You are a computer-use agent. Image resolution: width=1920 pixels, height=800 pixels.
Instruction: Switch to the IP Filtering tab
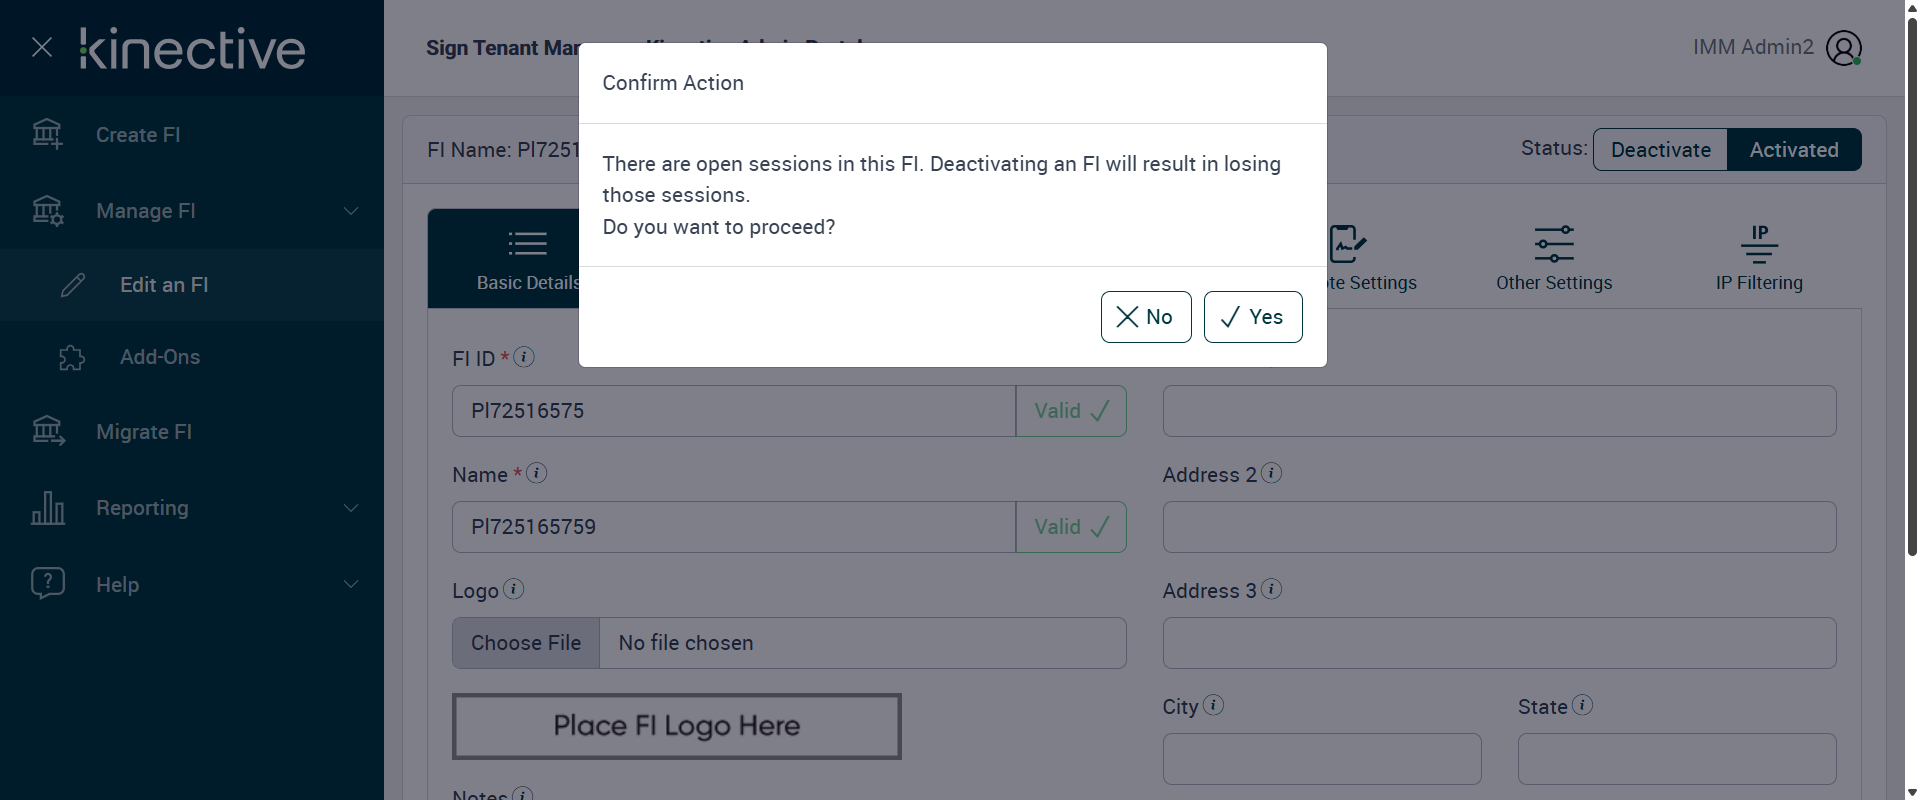click(1758, 258)
